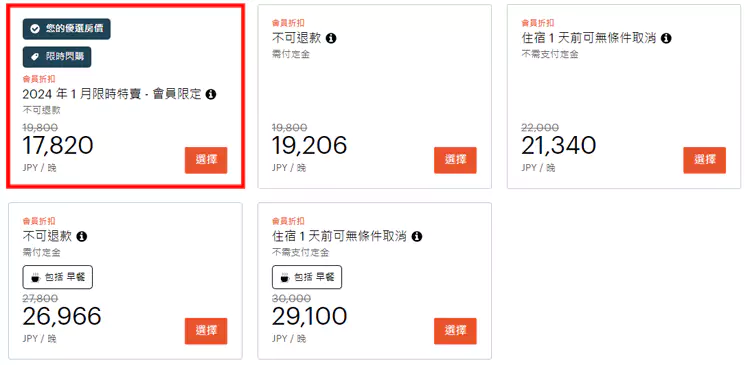Select the 17,820 JPY rate
750x365 pixels.
pos(206,160)
